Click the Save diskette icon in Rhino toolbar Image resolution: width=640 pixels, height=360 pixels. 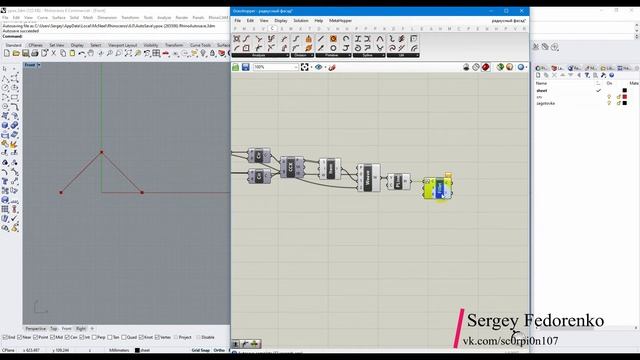(26, 53)
